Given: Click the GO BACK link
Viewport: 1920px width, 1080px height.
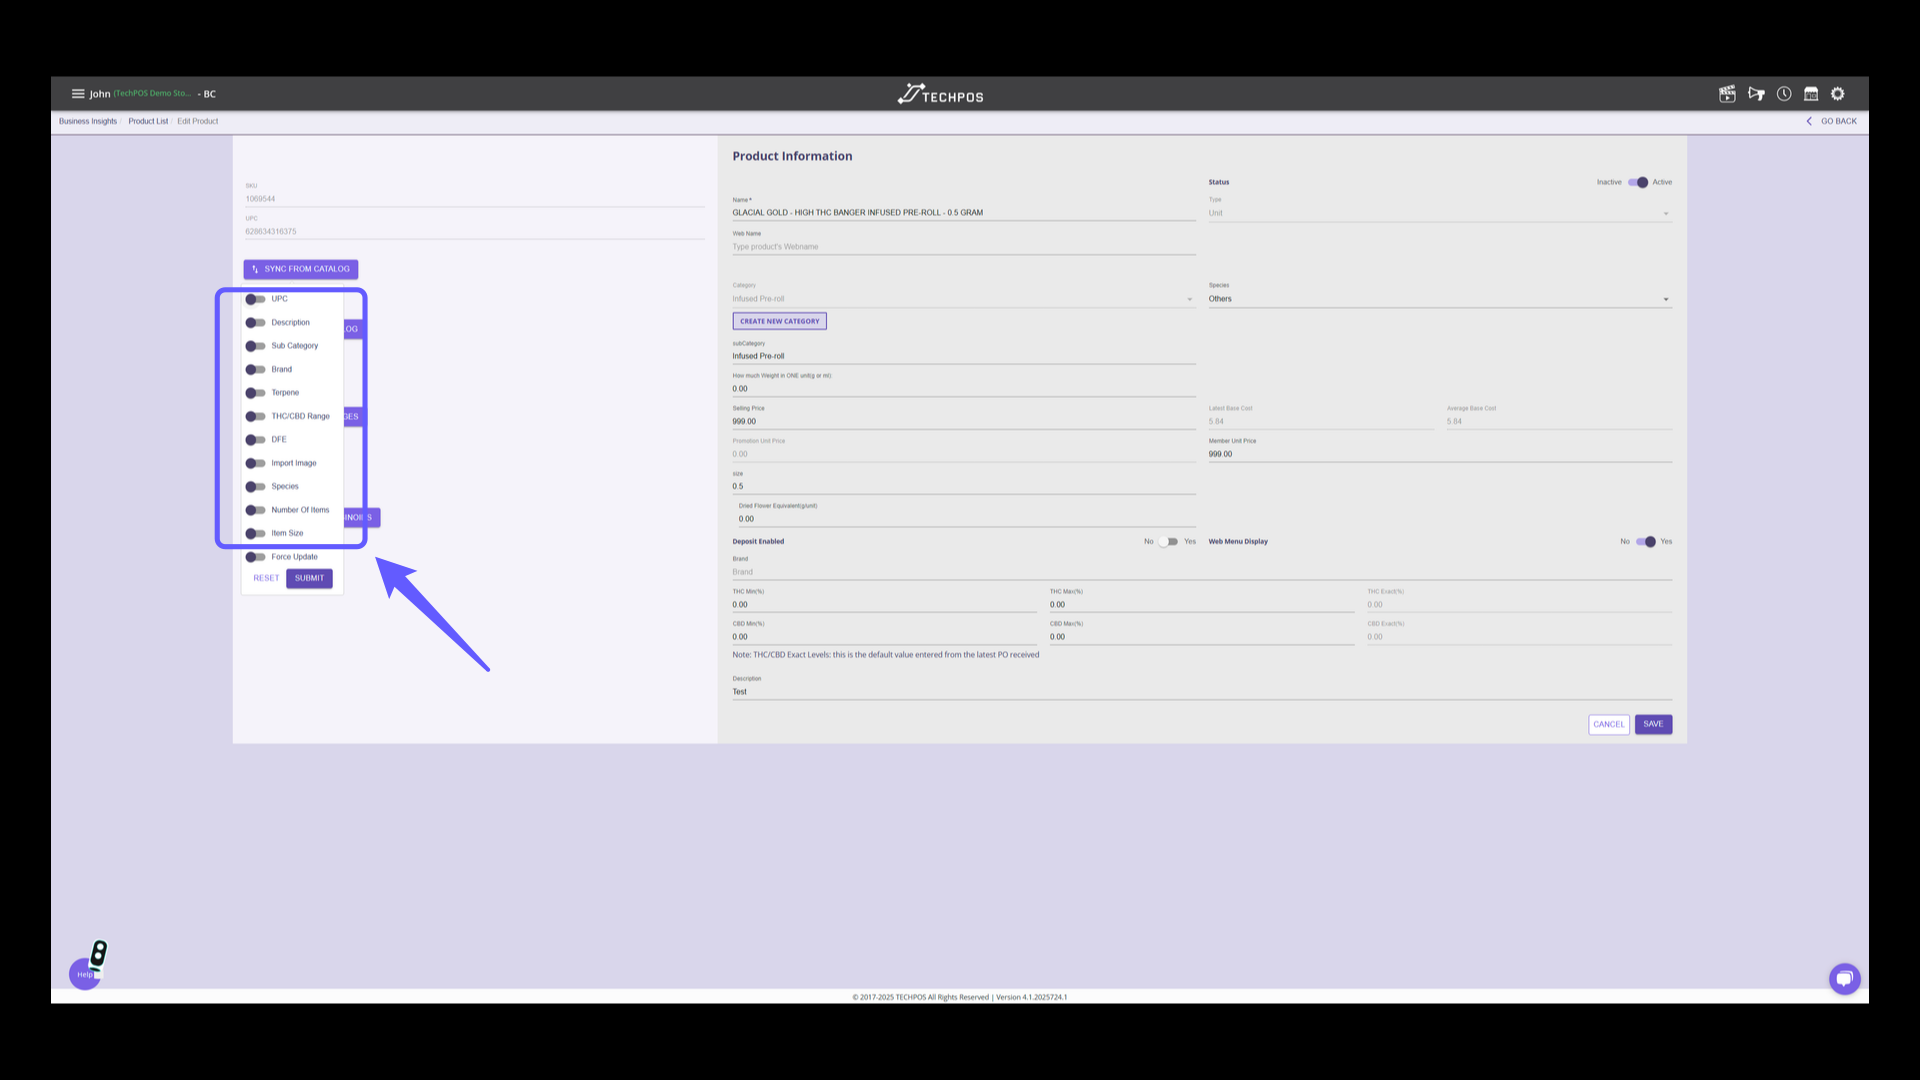Looking at the screenshot, I should (1838, 121).
